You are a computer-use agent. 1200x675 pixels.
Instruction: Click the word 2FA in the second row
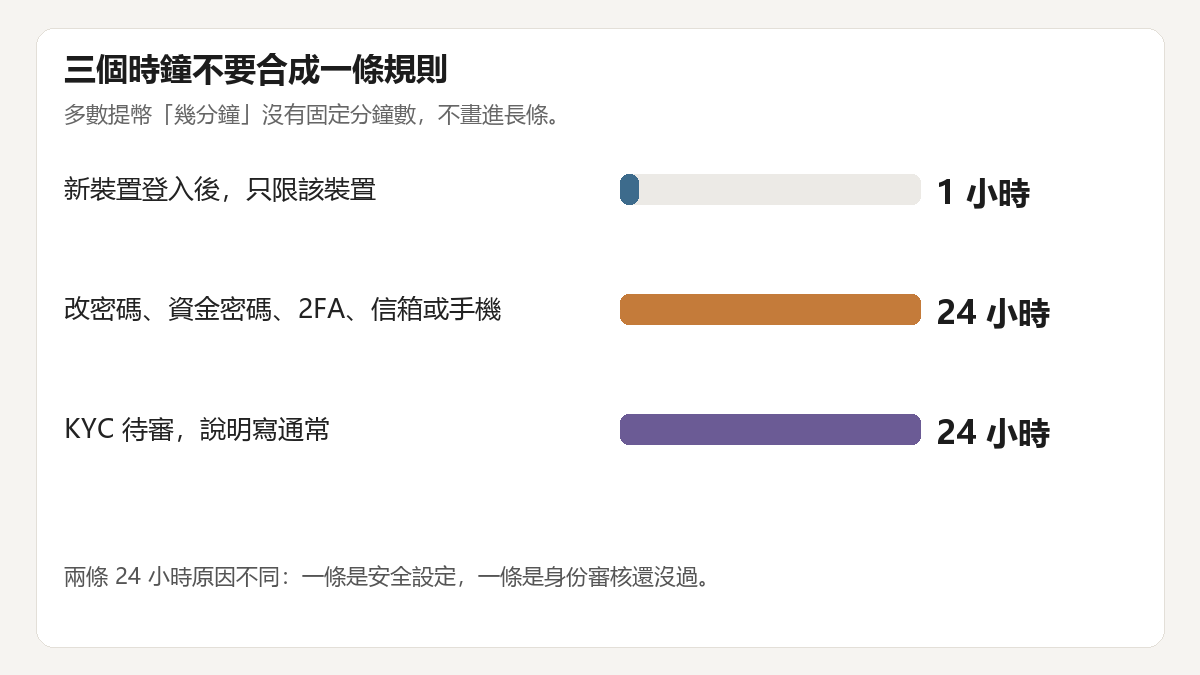(321, 310)
